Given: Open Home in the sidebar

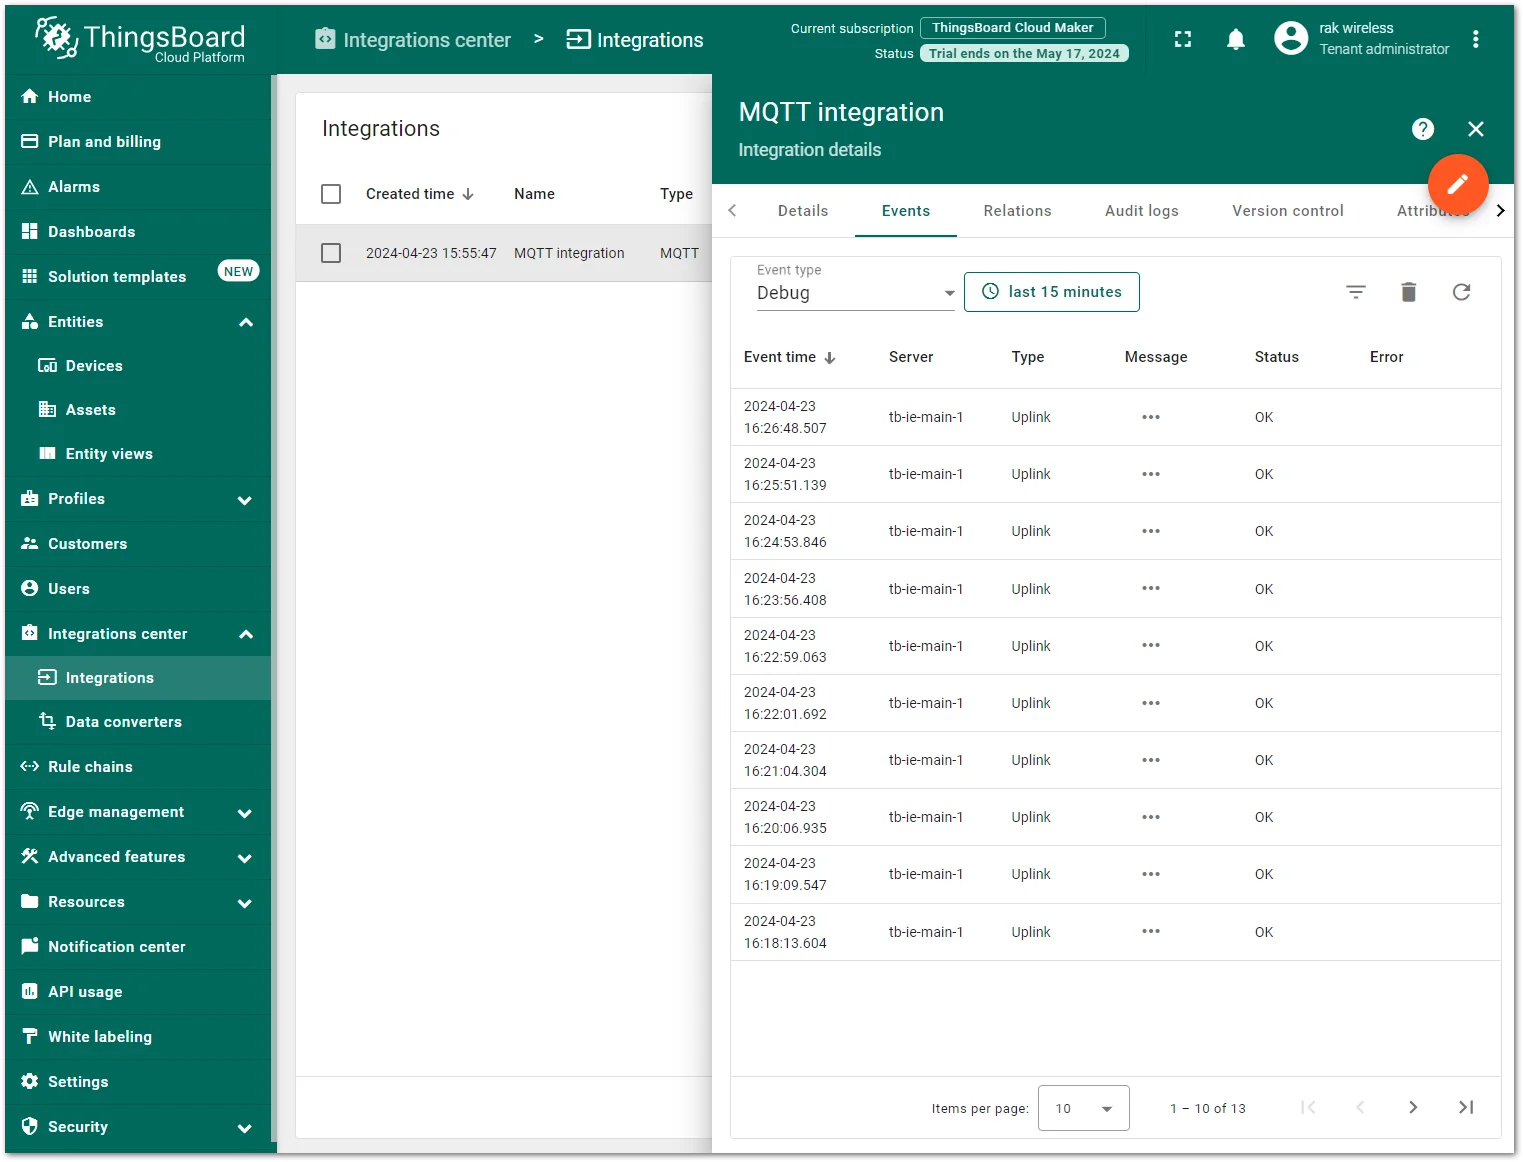Looking at the screenshot, I should [x=138, y=97].
